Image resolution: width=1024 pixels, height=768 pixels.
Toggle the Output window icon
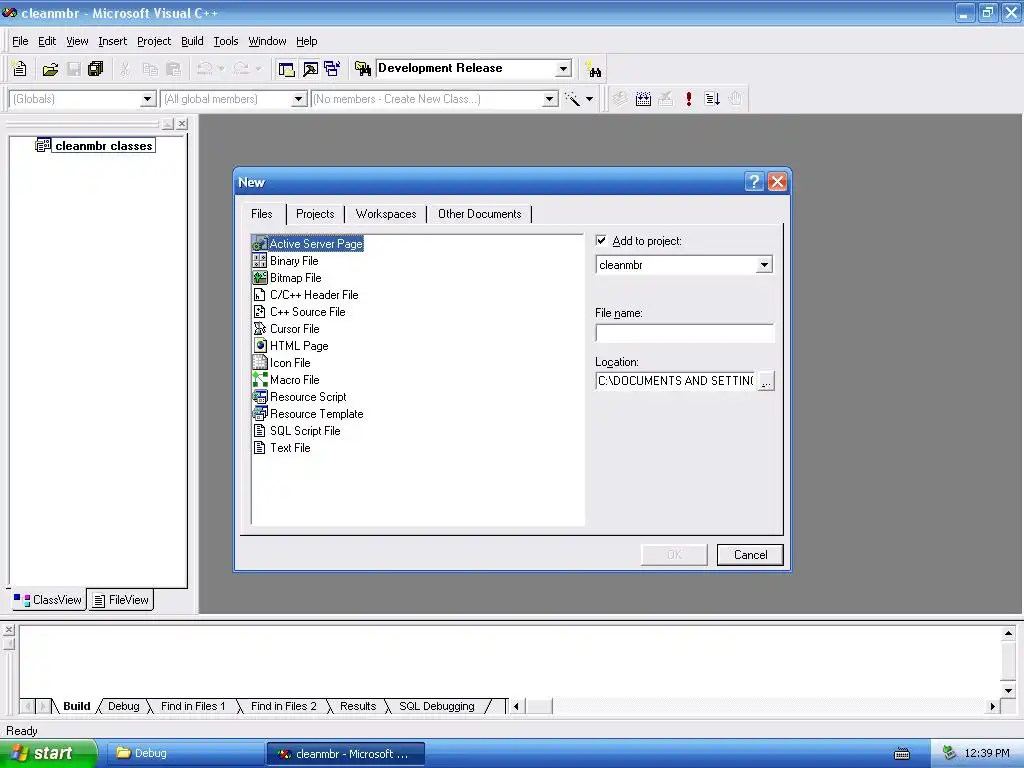click(310, 69)
